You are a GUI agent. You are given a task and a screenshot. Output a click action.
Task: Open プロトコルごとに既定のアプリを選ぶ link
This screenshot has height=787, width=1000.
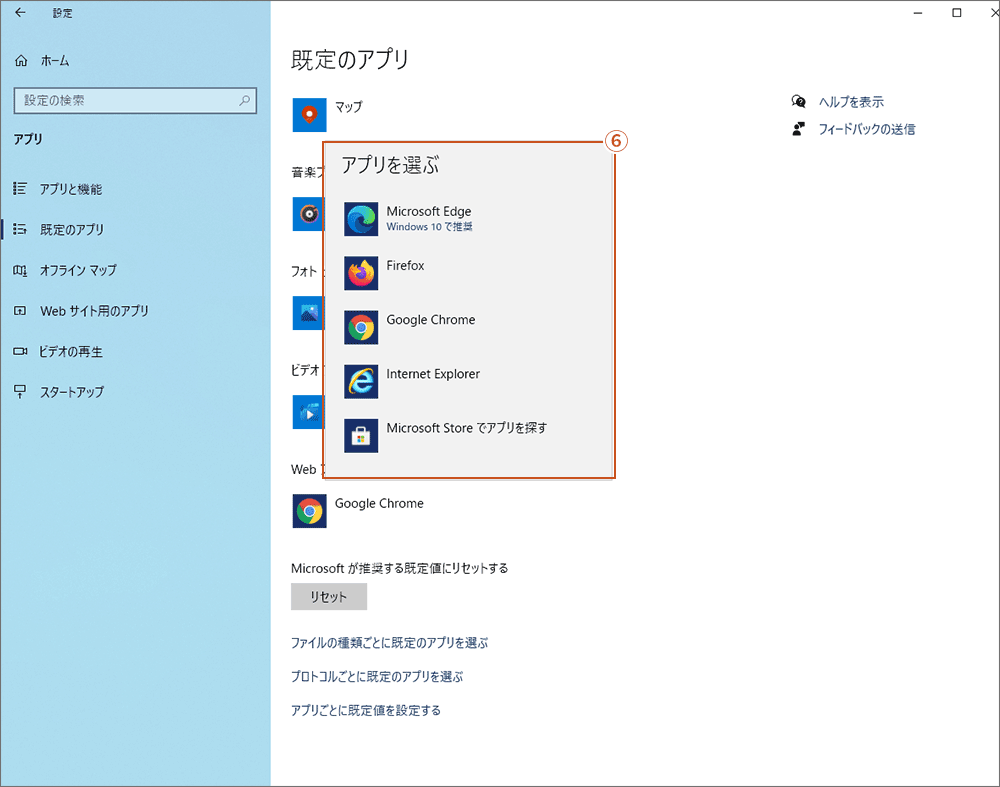pyautogui.click(x=377, y=677)
